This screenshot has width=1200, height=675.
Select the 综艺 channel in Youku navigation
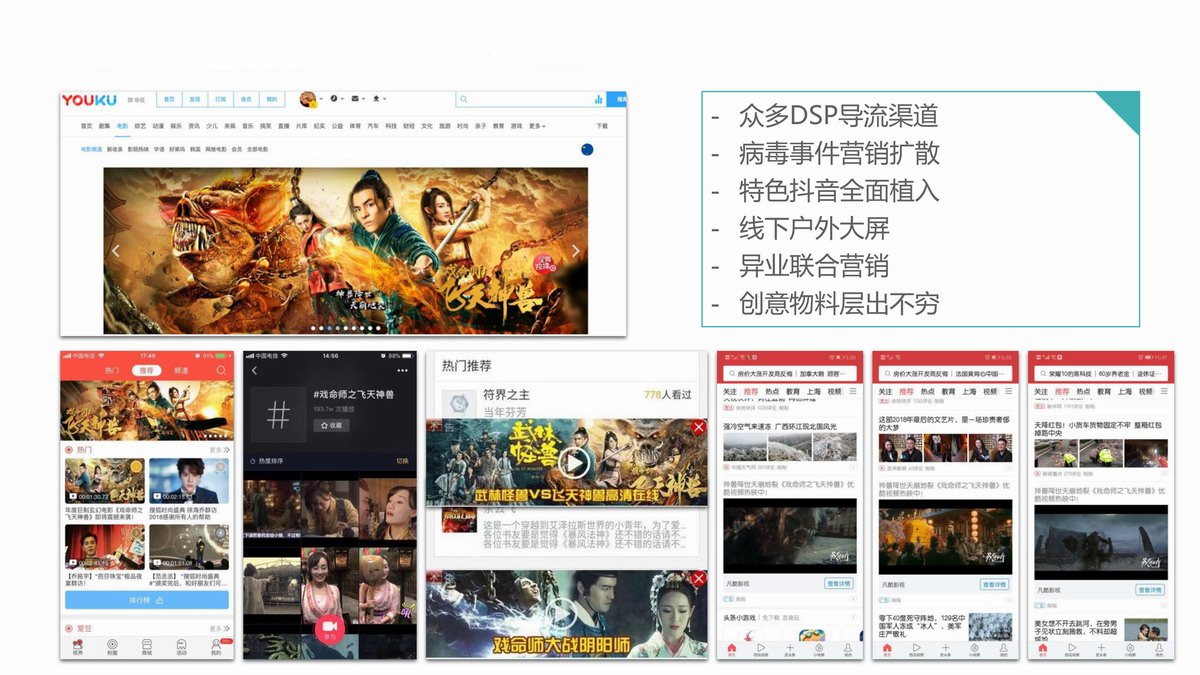pos(140,126)
